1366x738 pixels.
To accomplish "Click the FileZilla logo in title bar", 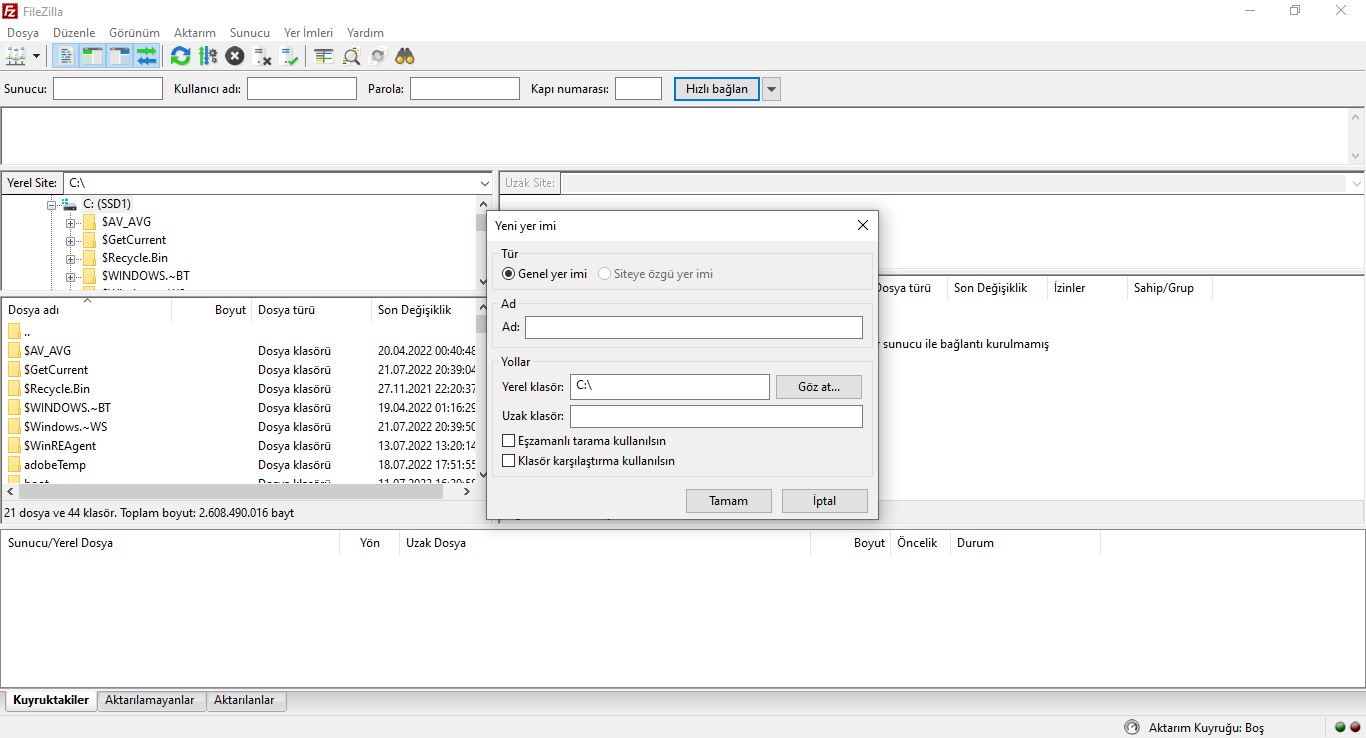I will tap(10, 10).
